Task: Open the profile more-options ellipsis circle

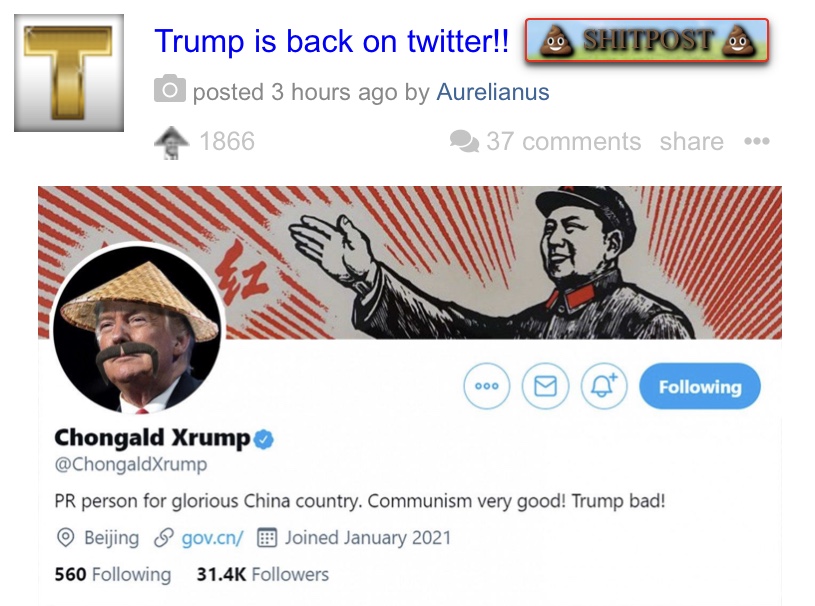Action: coord(487,386)
